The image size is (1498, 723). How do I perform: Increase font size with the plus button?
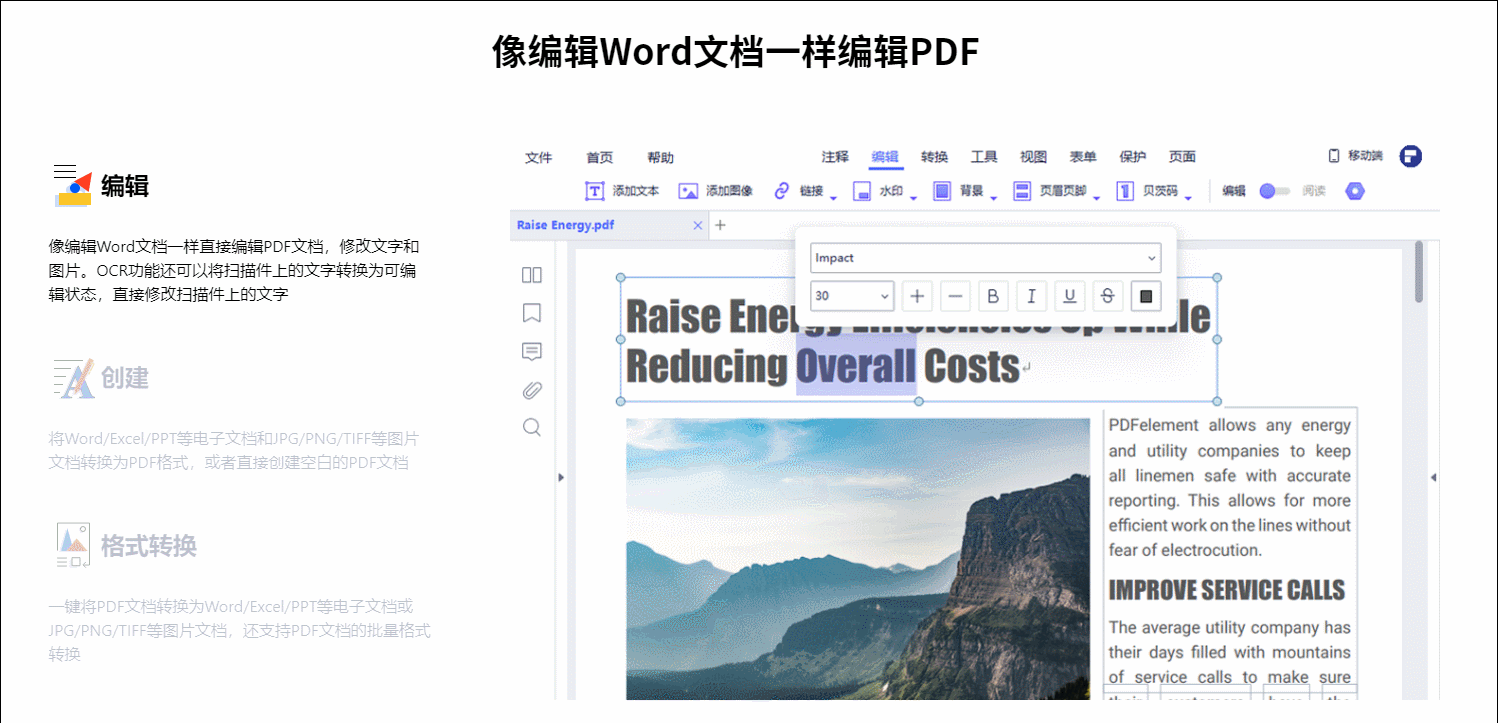(x=917, y=296)
